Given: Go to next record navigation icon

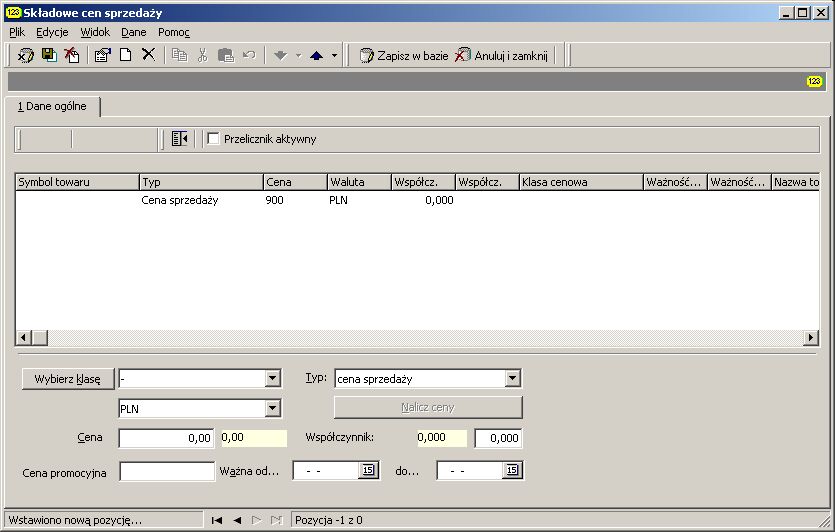Looking at the screenshot, I should [x=257, y=520].
